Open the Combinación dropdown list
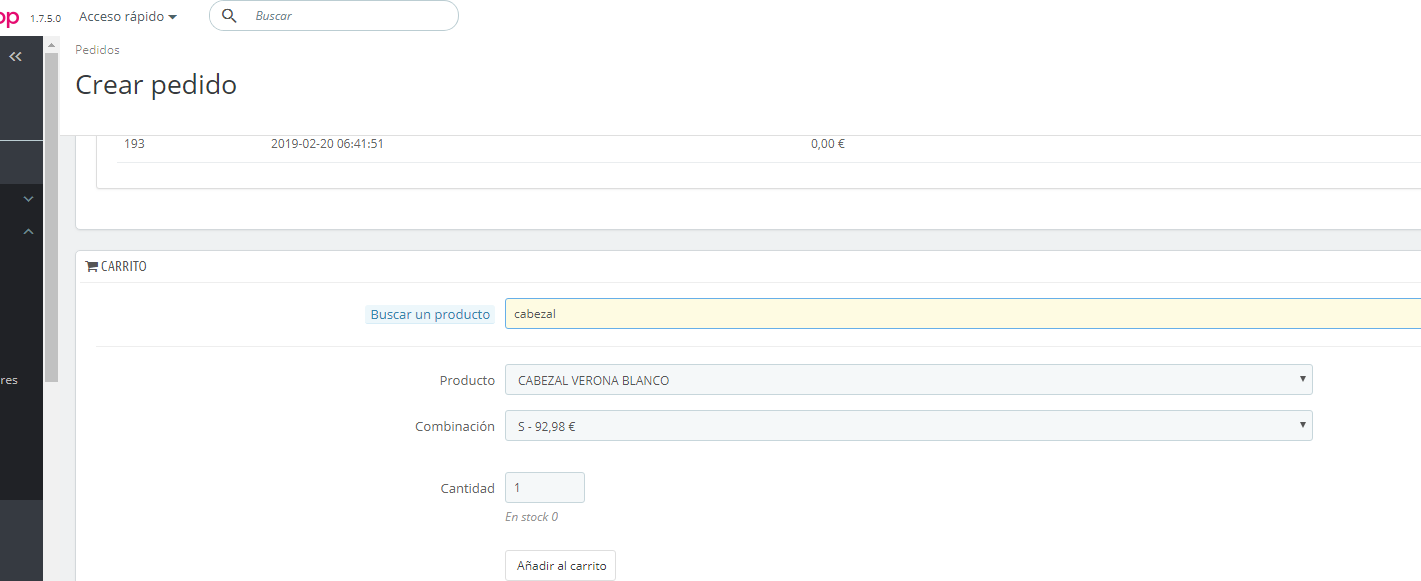This screenshot has height=581, width=1421. (908, 426)
